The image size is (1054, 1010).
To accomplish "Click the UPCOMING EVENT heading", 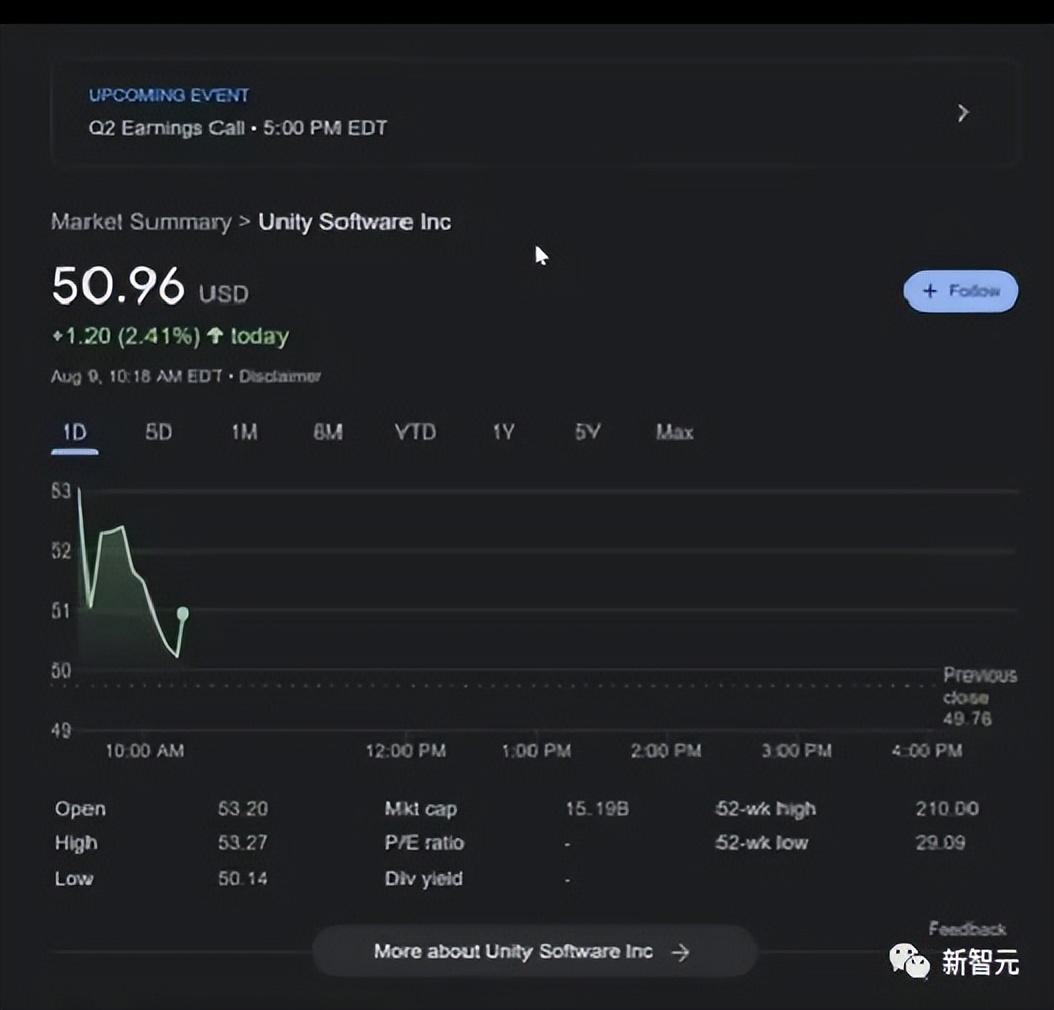I will point(169,95).
